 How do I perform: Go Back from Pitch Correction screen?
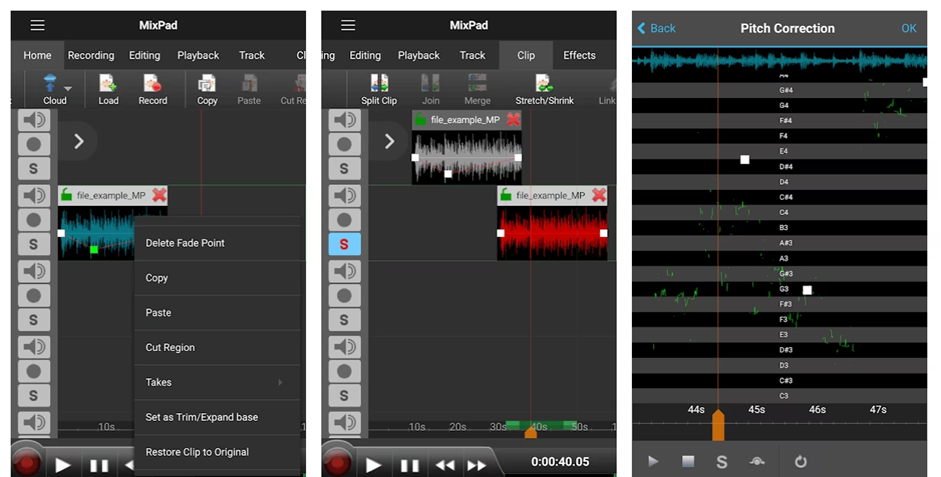[656, 28]
